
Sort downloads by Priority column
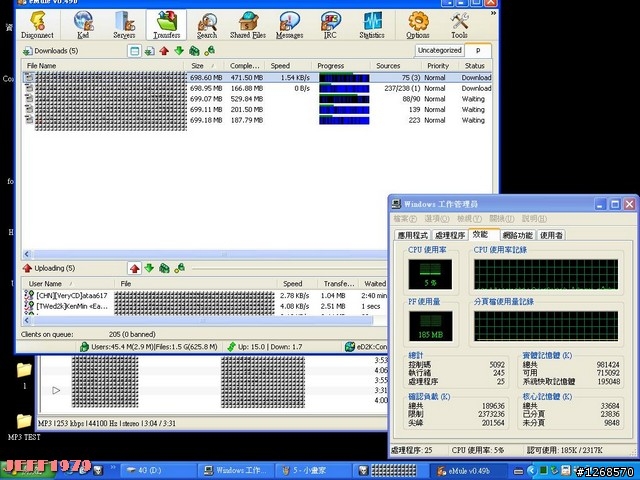tap(440, 66)
